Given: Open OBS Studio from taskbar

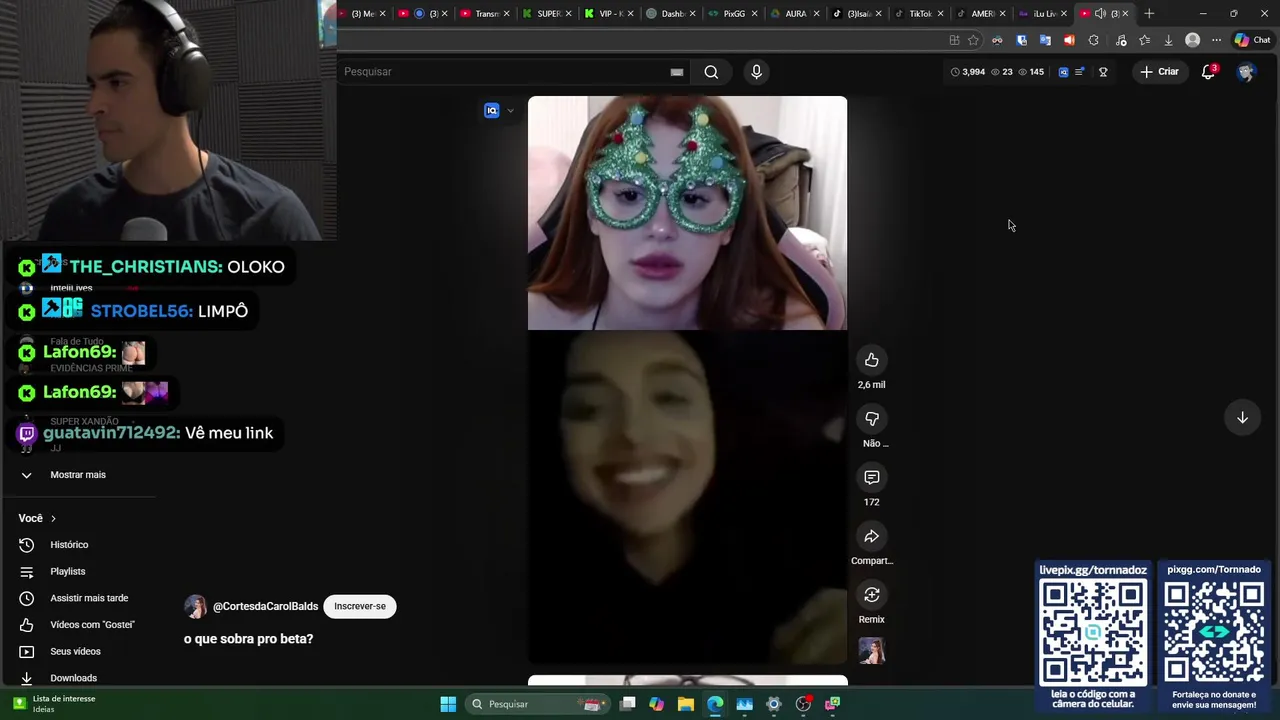Looking at the screenshot, I should pos(803,704).
